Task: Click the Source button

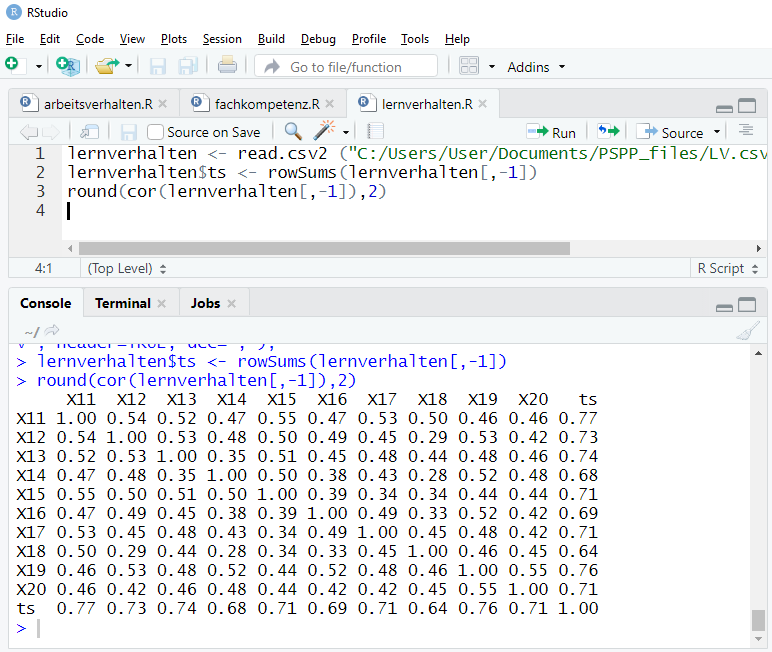Action: pos(671,132)
